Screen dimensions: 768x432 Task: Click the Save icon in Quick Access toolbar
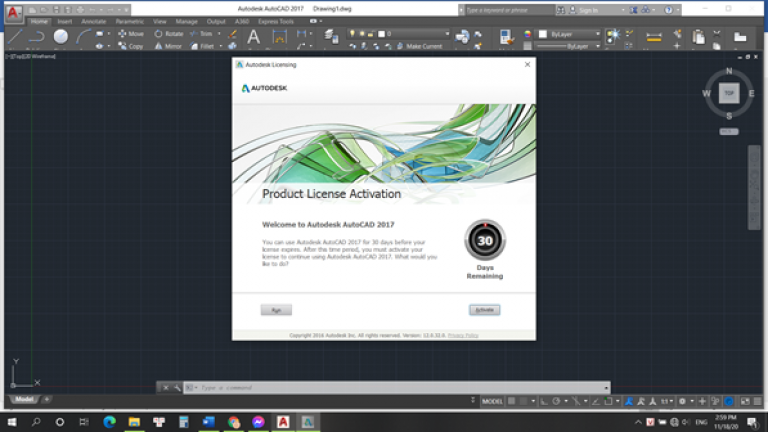(x=56, y=9)
